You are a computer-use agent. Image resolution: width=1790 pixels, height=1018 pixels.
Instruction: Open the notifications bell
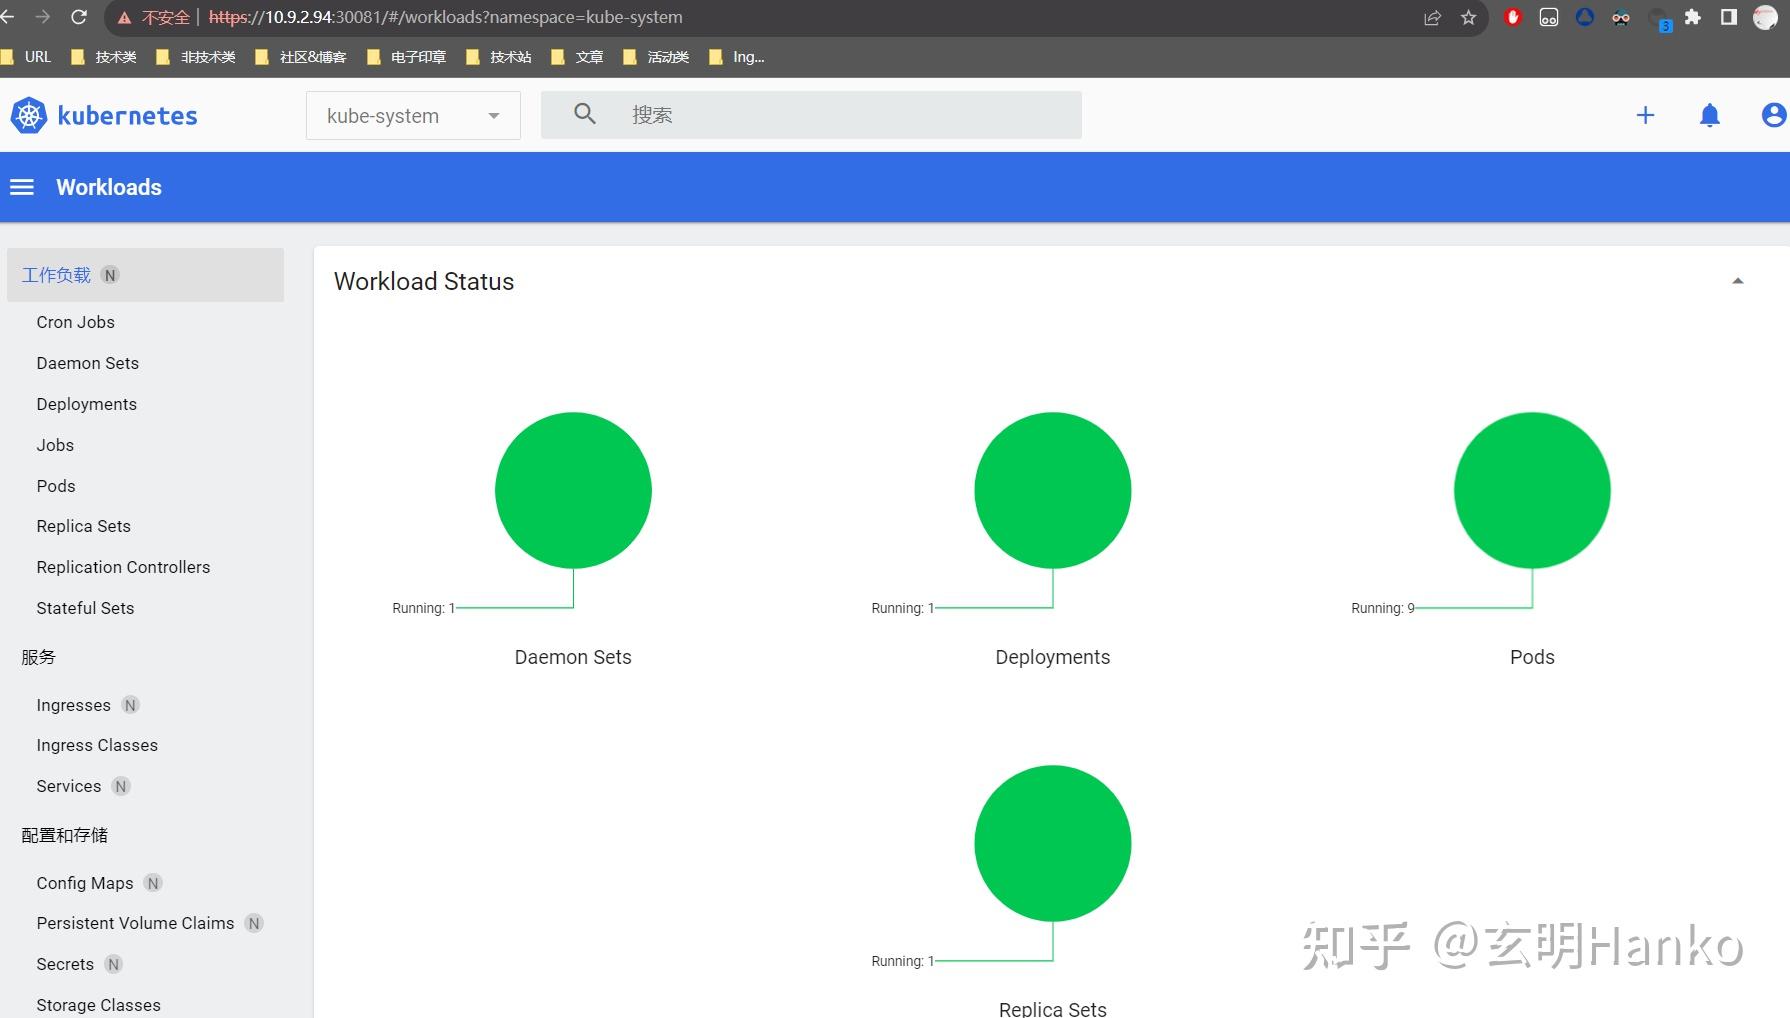click(1710, 115)
